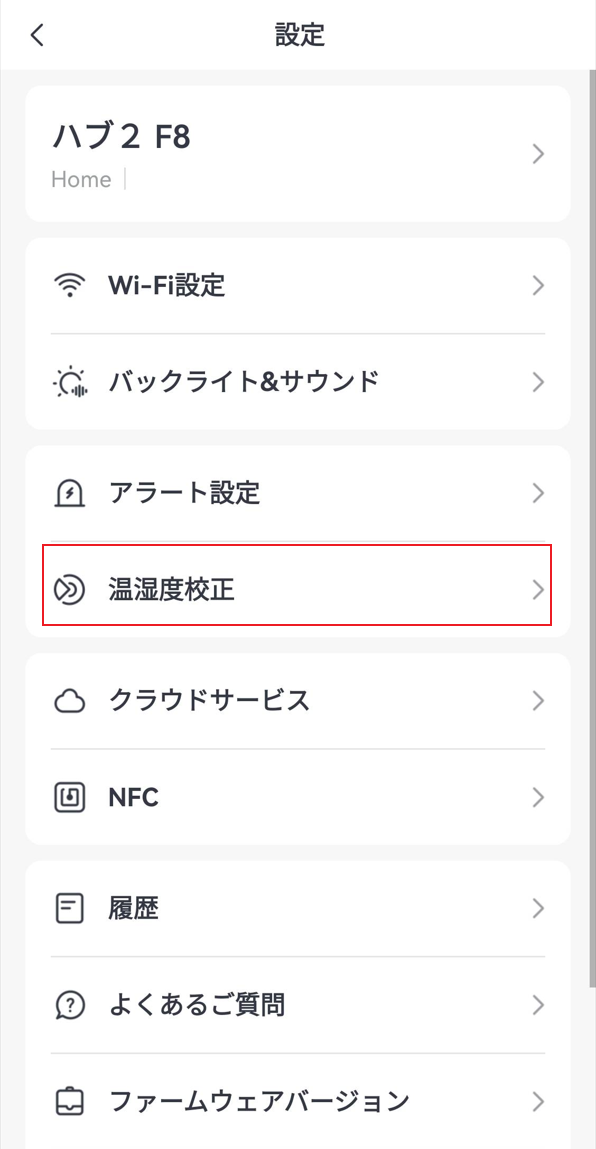Click the cloud service icon

point(70,701)
